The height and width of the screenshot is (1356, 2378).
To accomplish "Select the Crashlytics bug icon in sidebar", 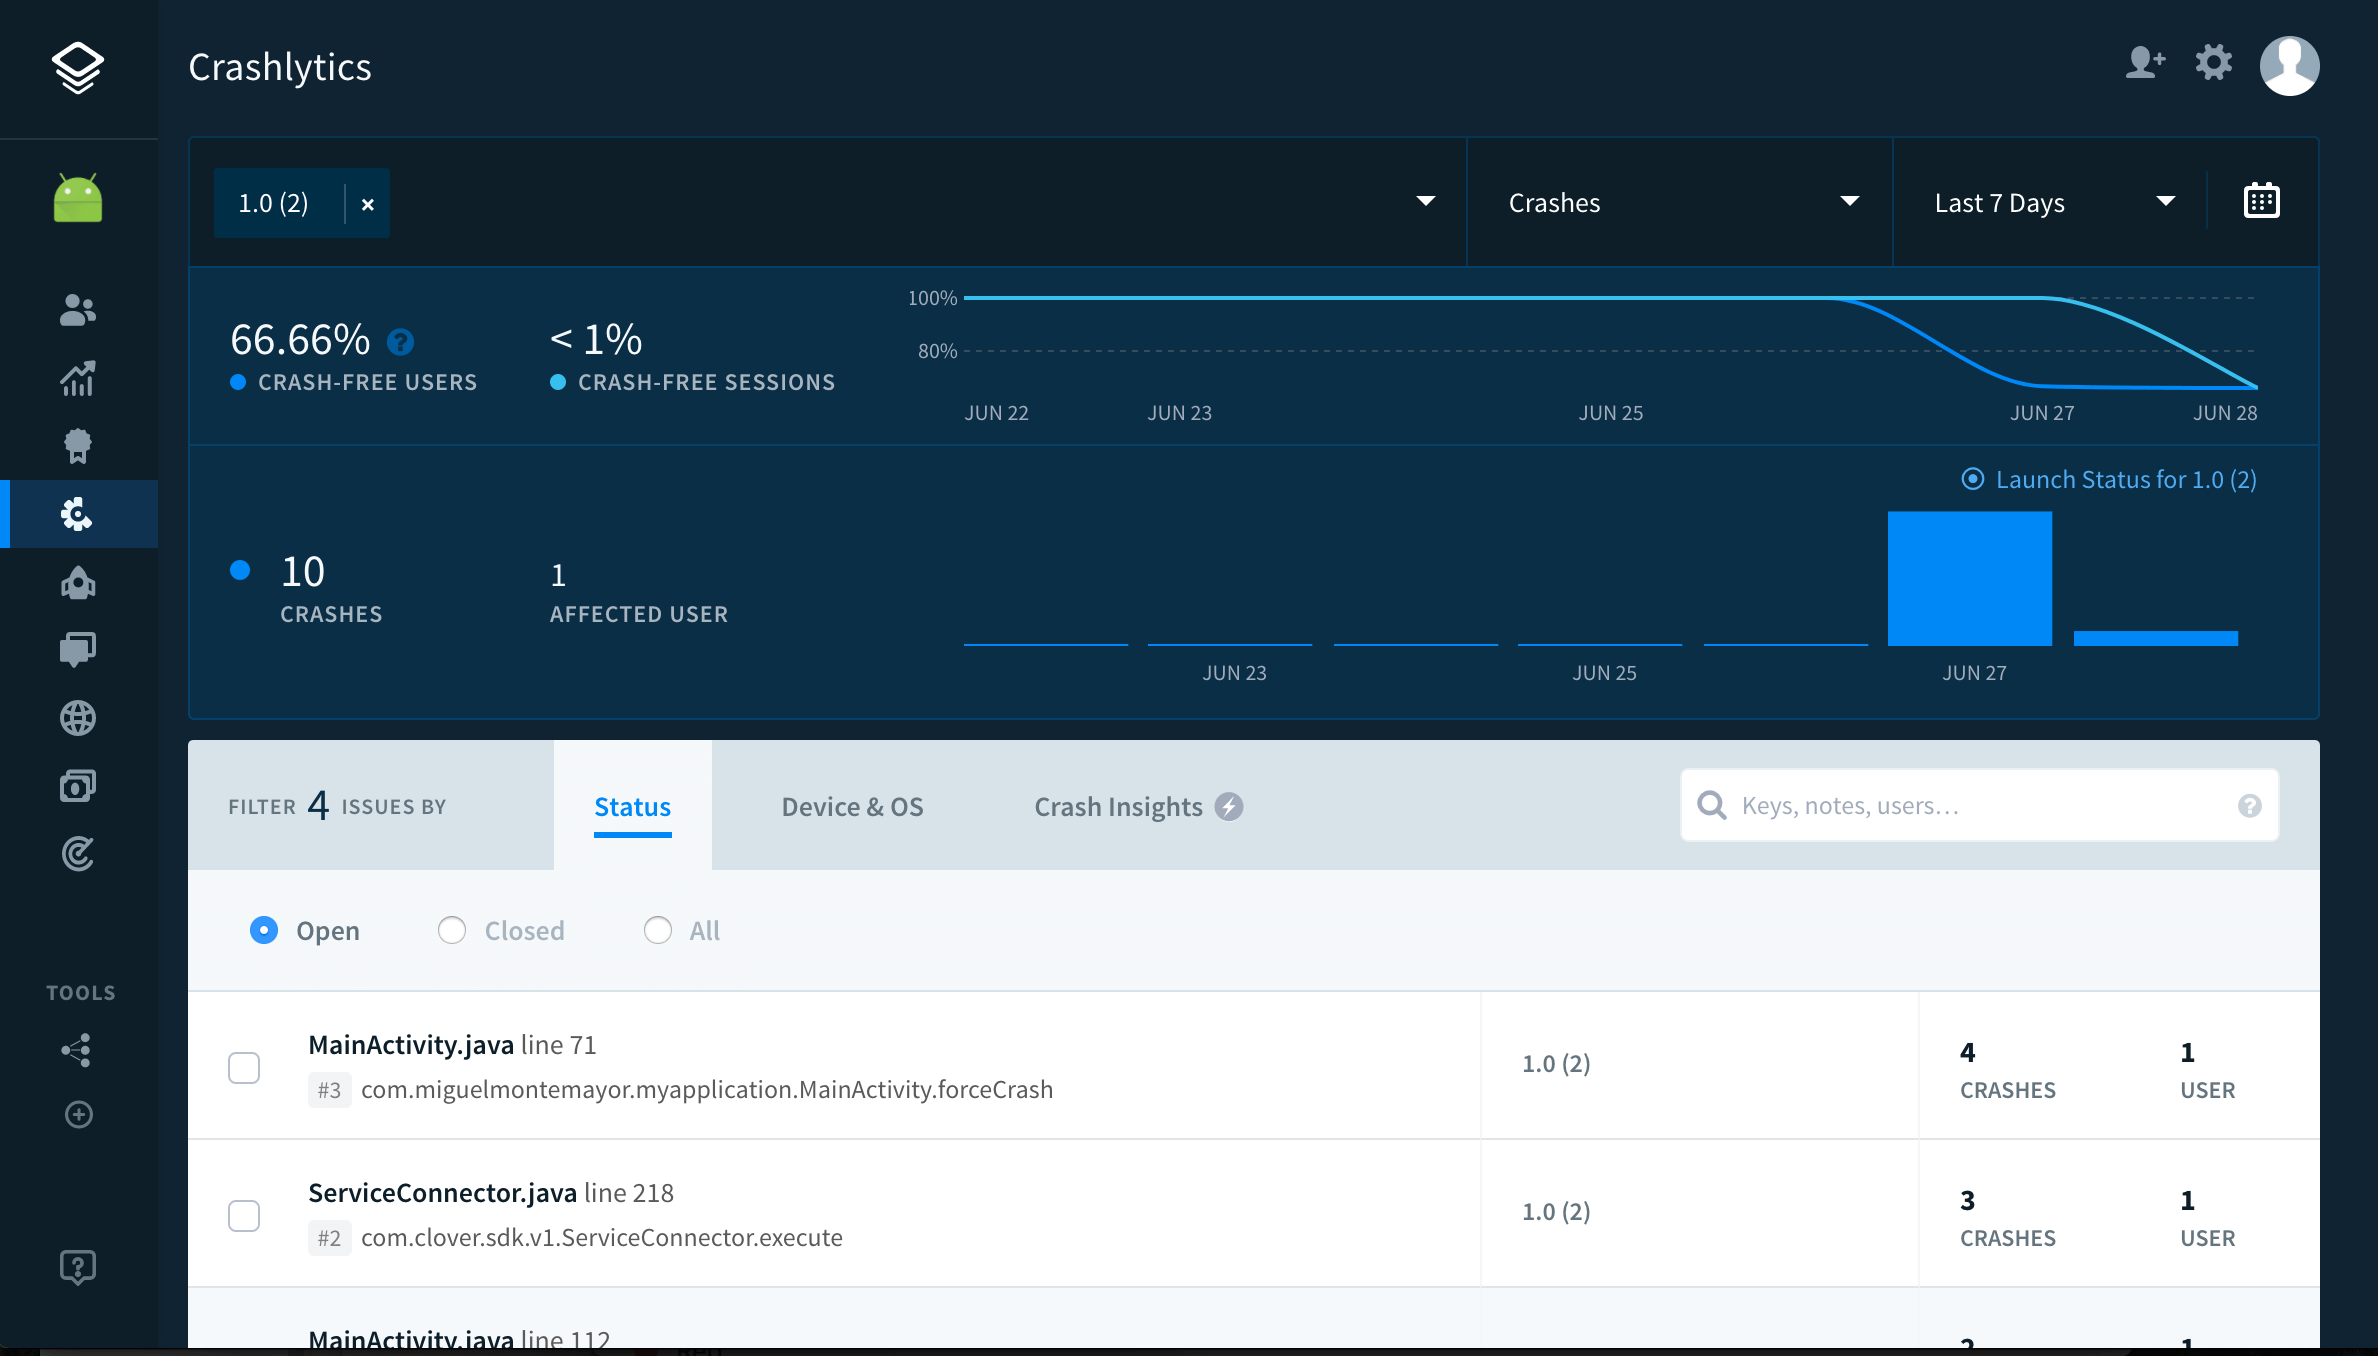I will click(77, 514).
